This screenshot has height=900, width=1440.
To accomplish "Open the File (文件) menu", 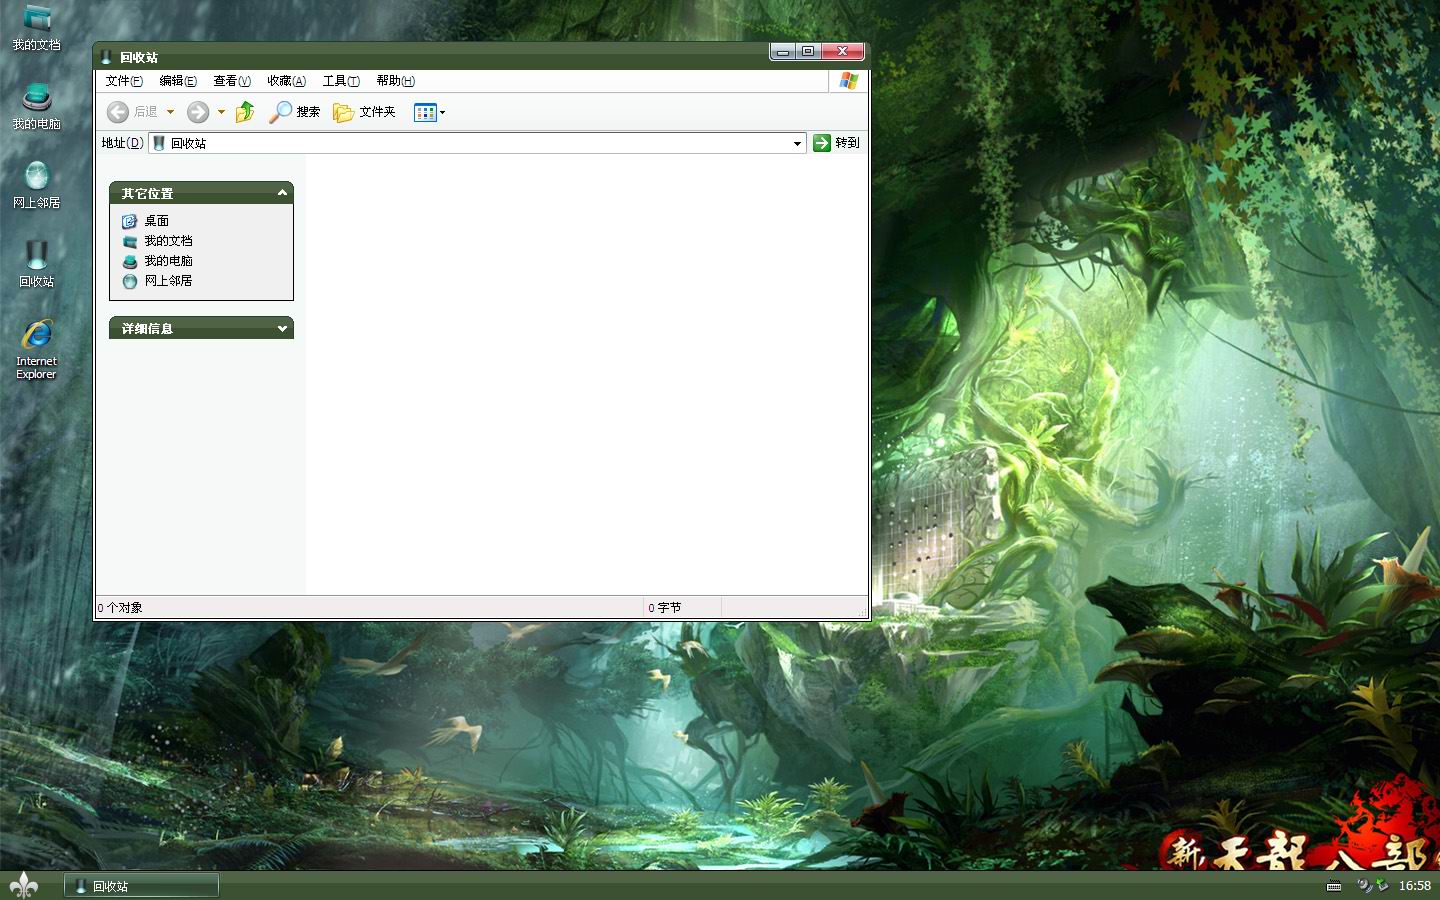I will (124, 81).
